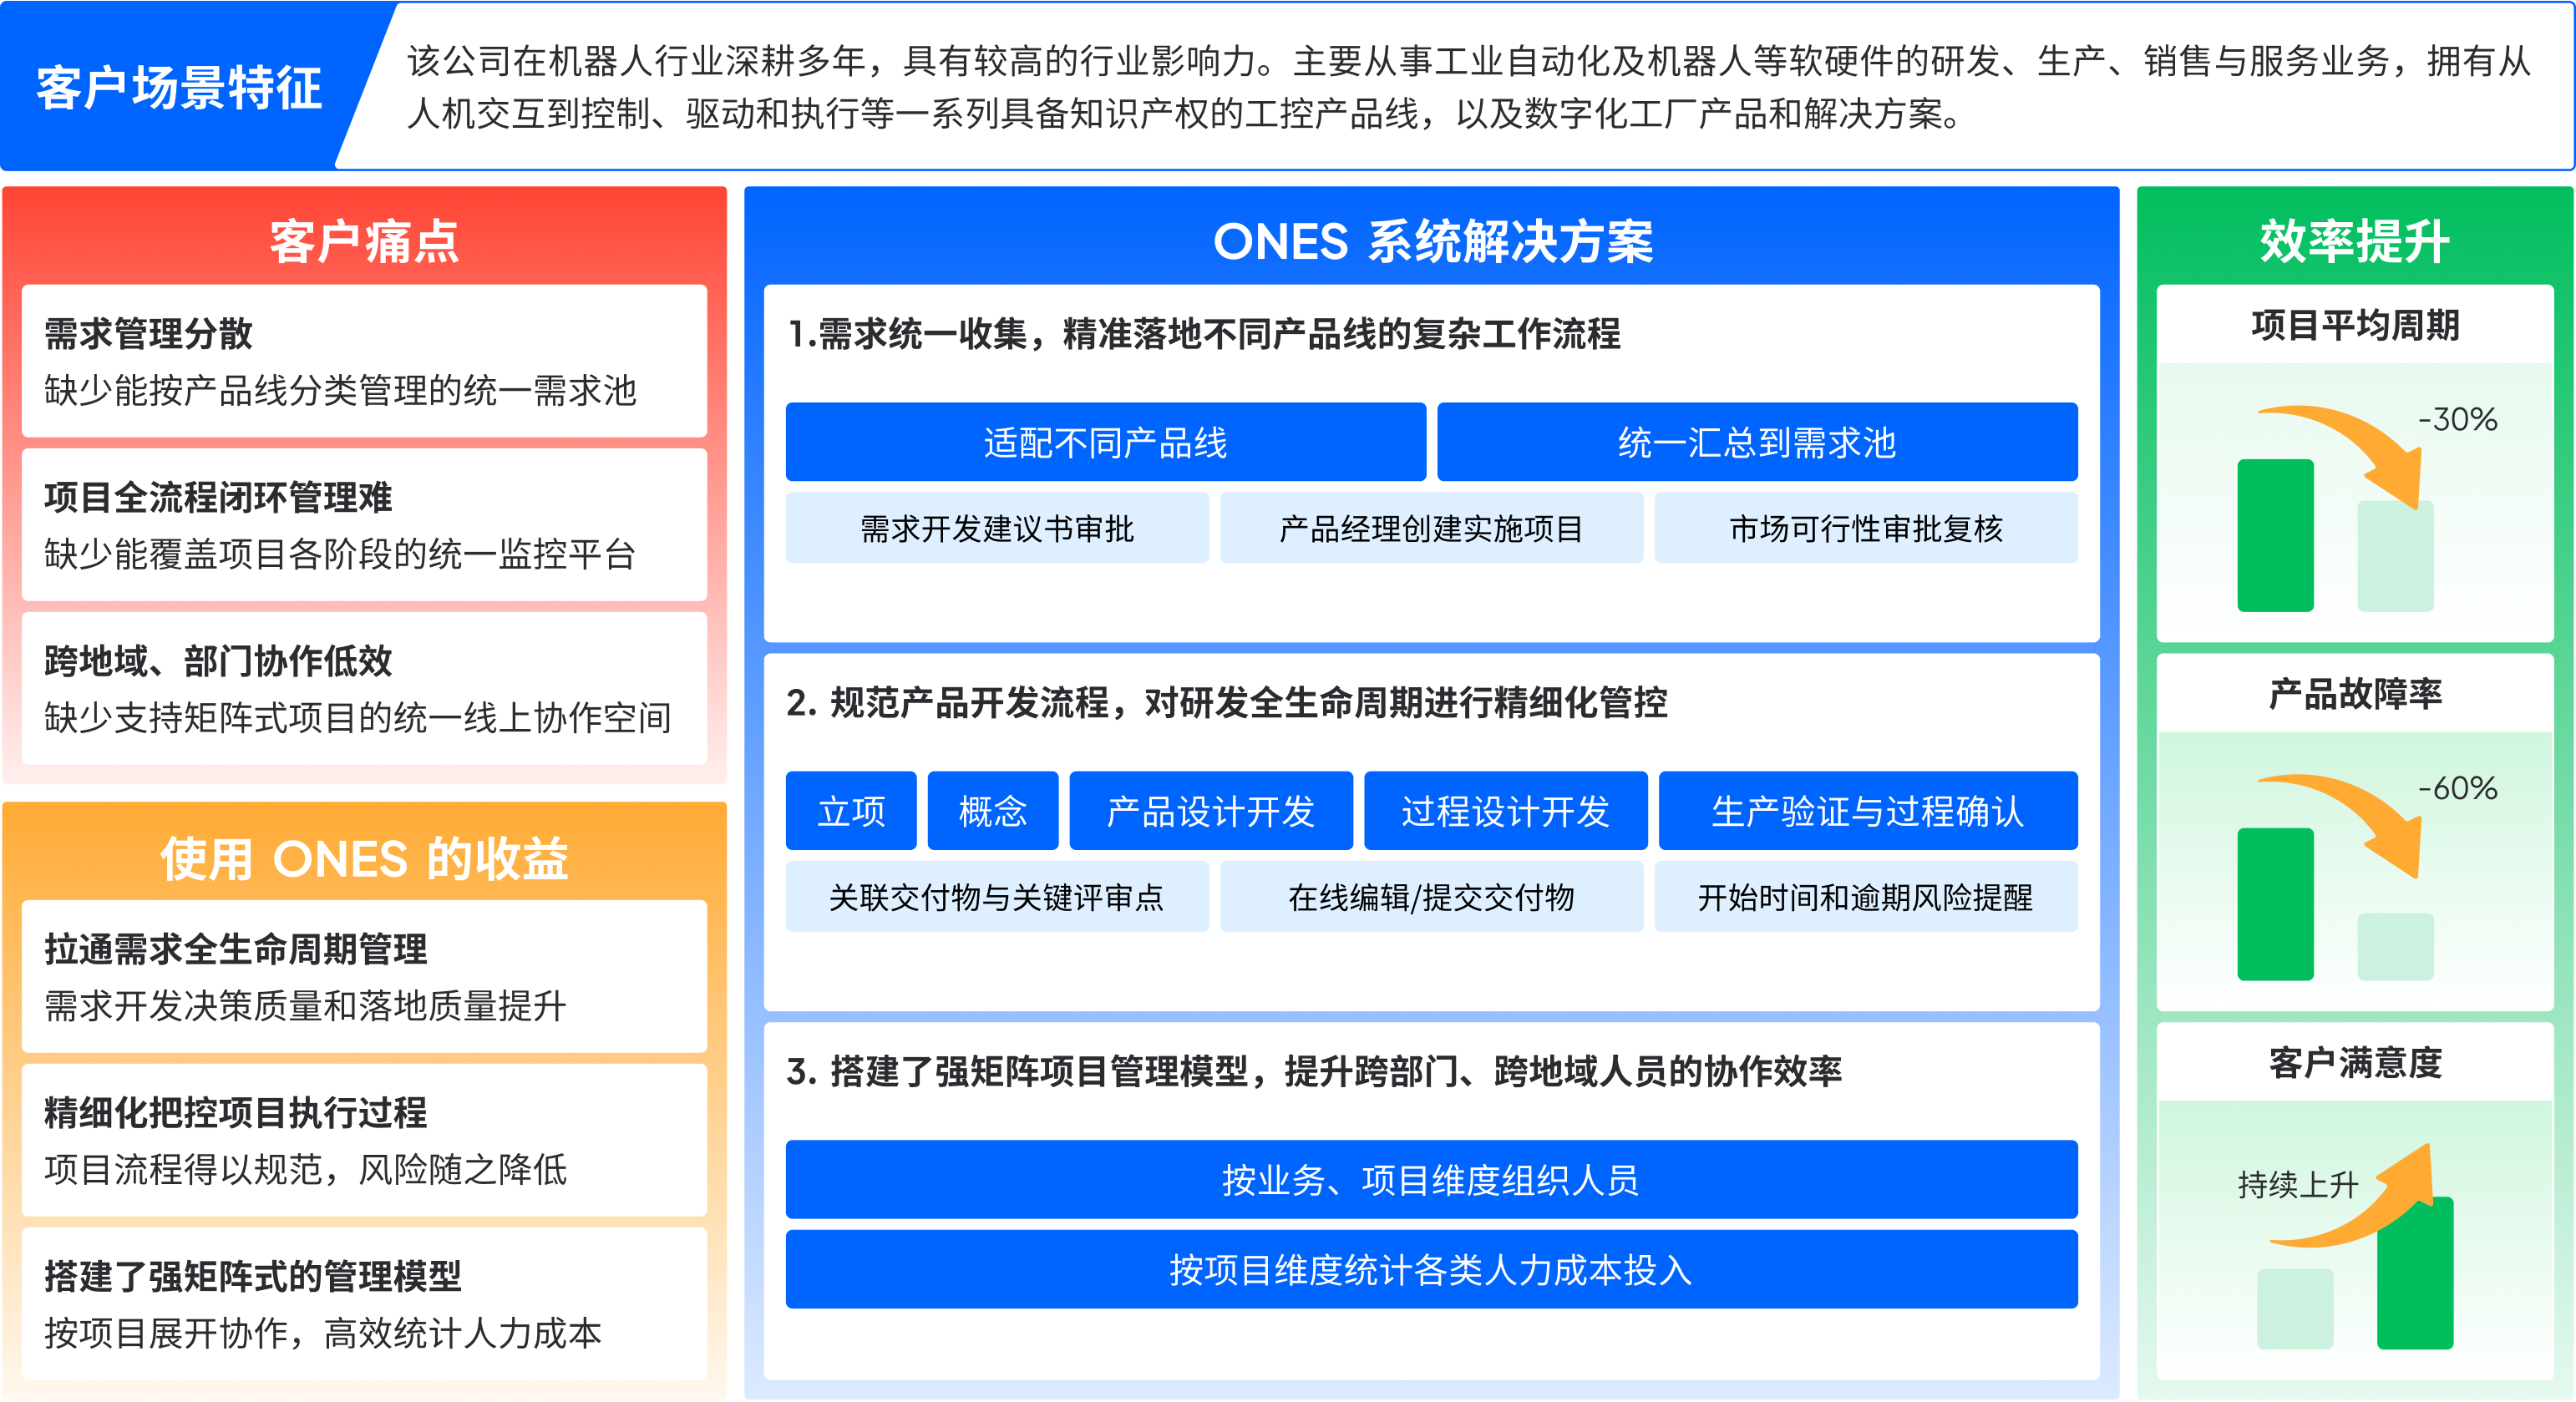This screenshot has height=1402, width=2576.
Task: Click the light green bar in 客户满意度 chart
Action: pyautogui.click(x=2295, y=1309)
